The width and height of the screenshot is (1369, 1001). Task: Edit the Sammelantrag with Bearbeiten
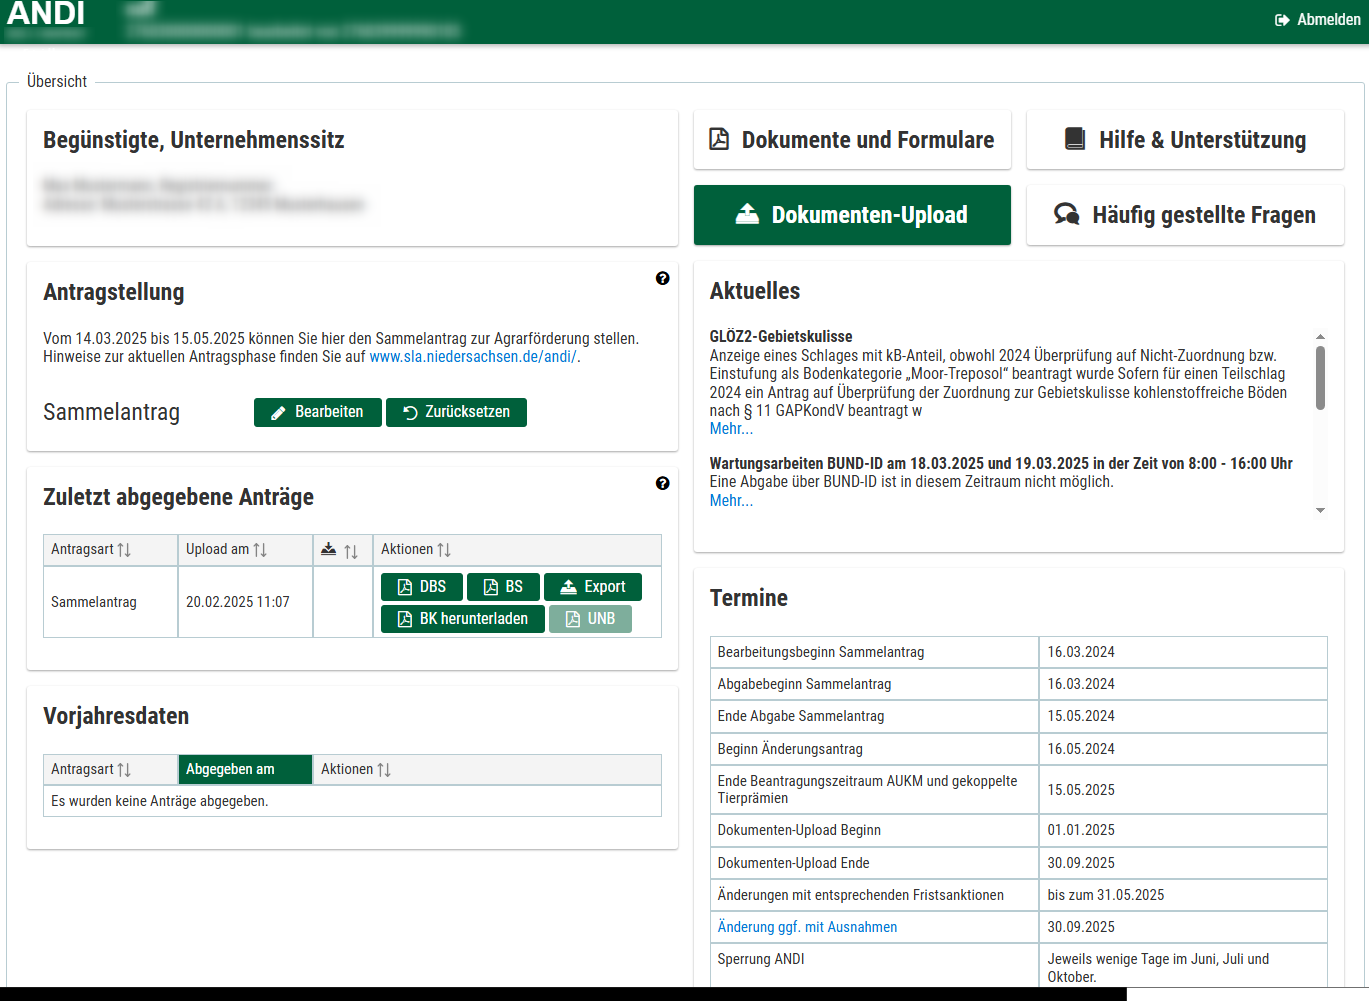click(x=317, y=412)
